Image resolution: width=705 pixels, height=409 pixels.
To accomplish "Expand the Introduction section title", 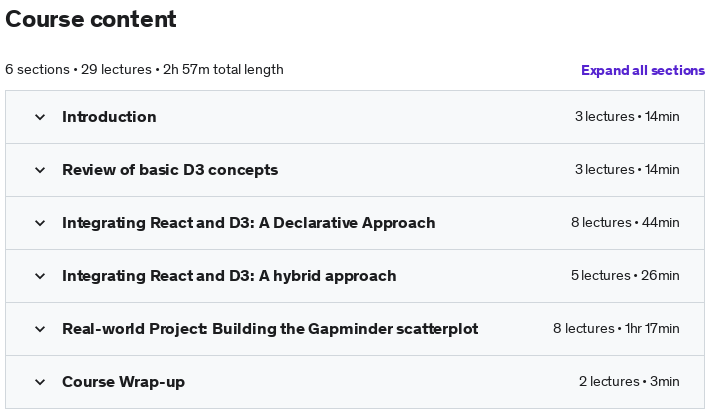I will click(109, 117).
